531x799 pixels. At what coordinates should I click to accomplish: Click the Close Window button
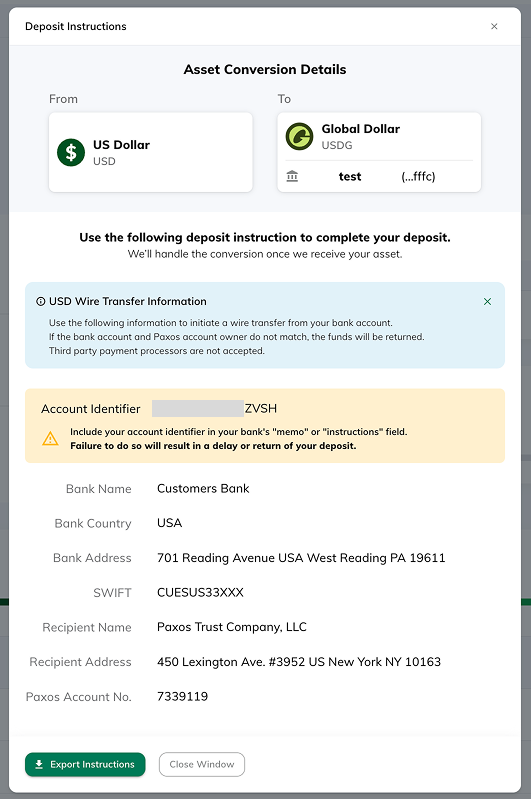point(202,764)
